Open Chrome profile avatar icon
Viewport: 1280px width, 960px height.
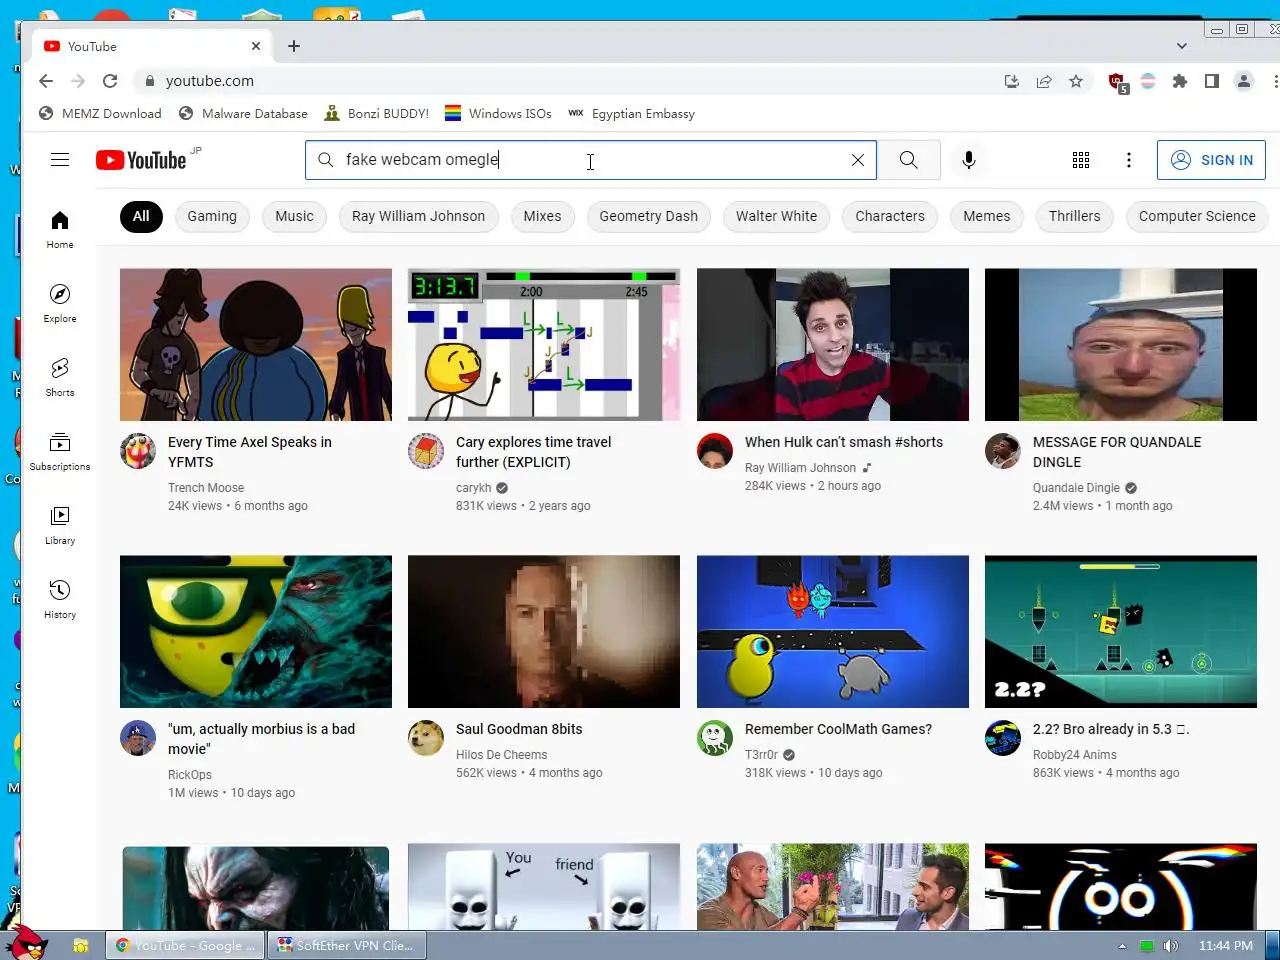pos(1244,81)
